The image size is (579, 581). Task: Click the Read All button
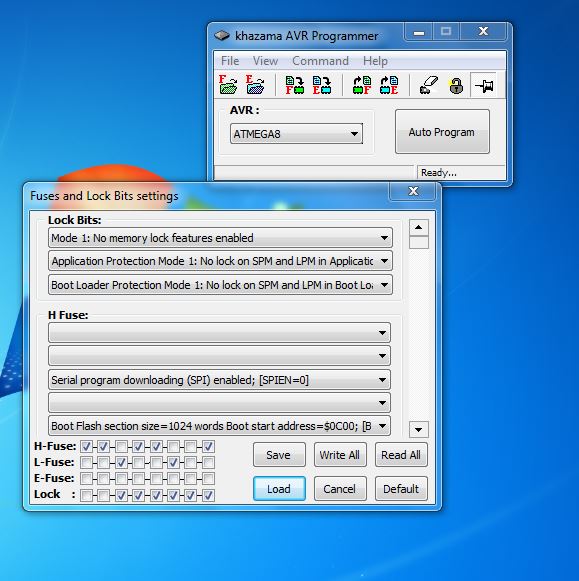(x=401, y=455)
